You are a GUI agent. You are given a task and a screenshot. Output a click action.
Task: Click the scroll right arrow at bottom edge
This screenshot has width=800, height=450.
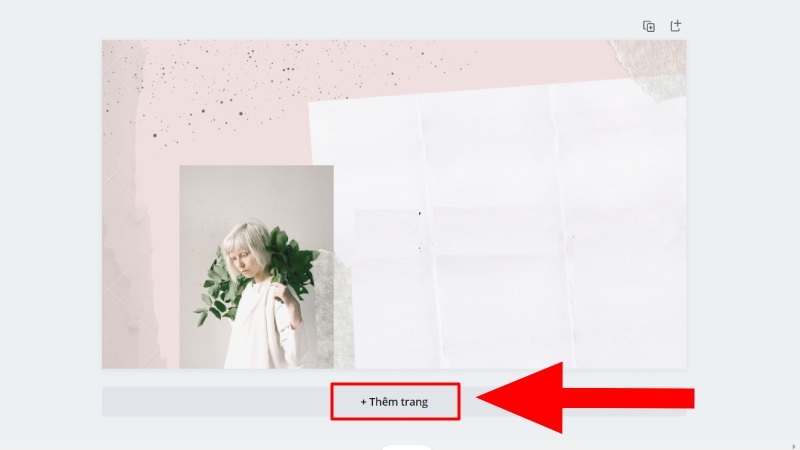pos(793,446)
